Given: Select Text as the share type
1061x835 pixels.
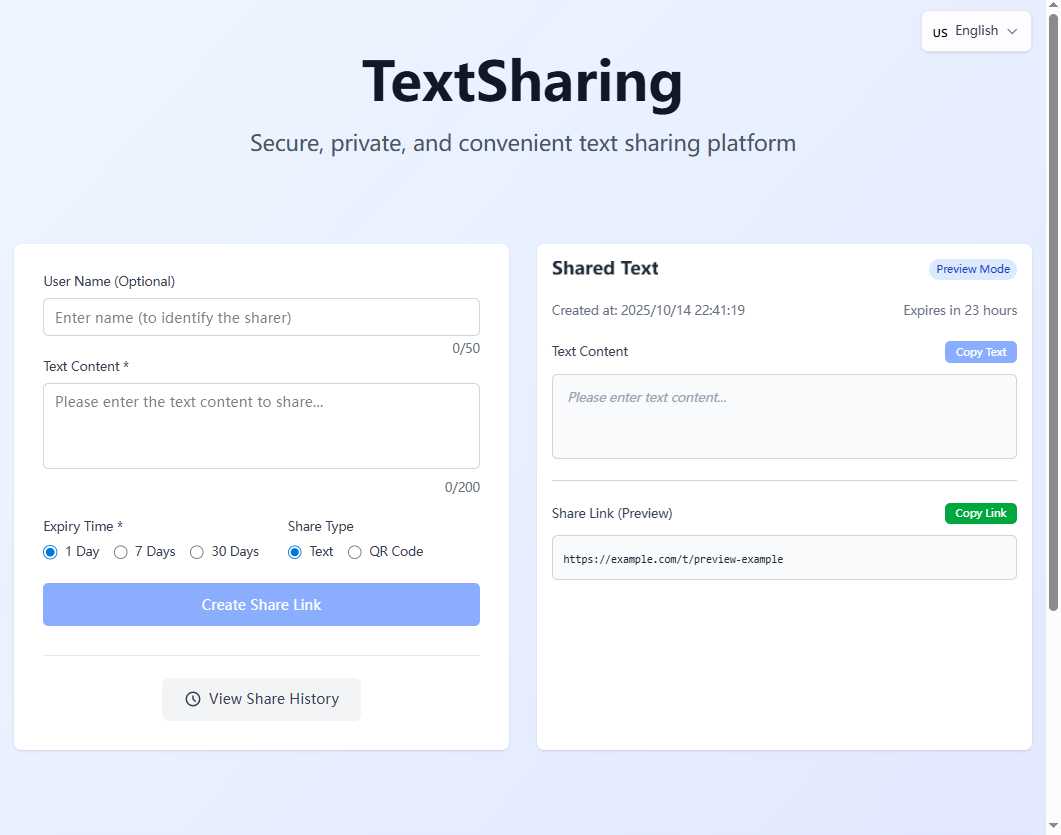Looking at the screenshot, I should [294, 552].
